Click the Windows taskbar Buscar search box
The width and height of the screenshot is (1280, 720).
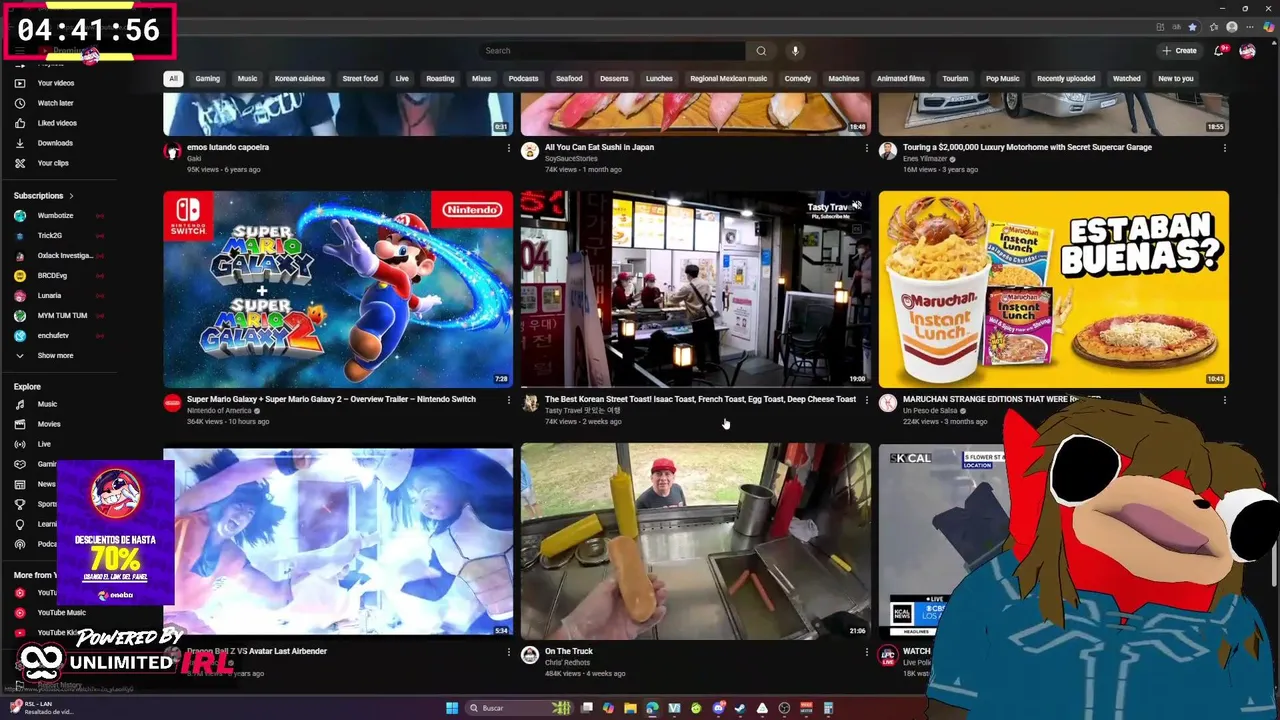point(518,708)
